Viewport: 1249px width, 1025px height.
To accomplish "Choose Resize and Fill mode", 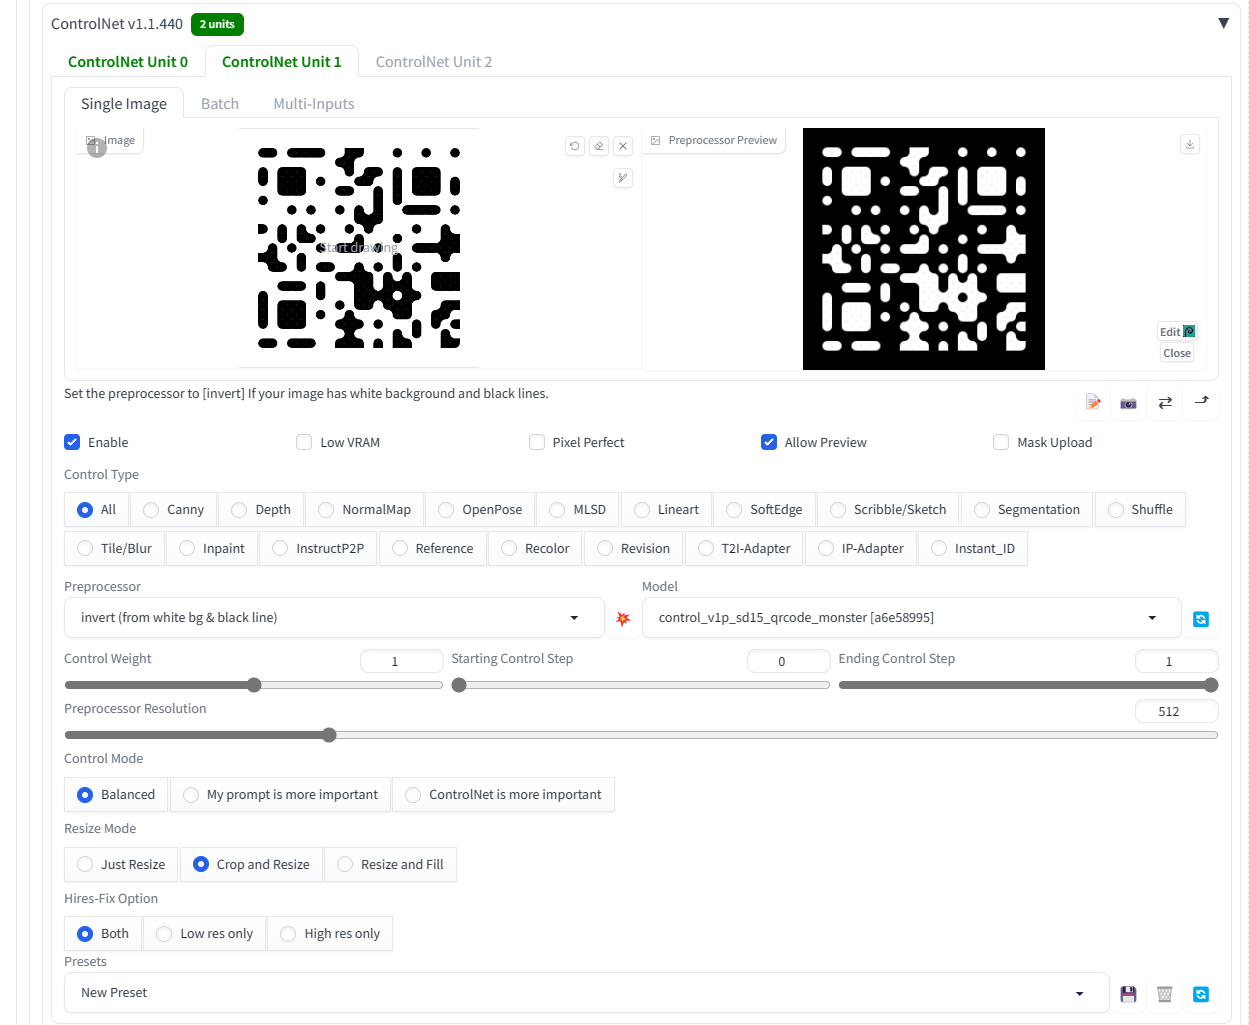I will (390, 865).
